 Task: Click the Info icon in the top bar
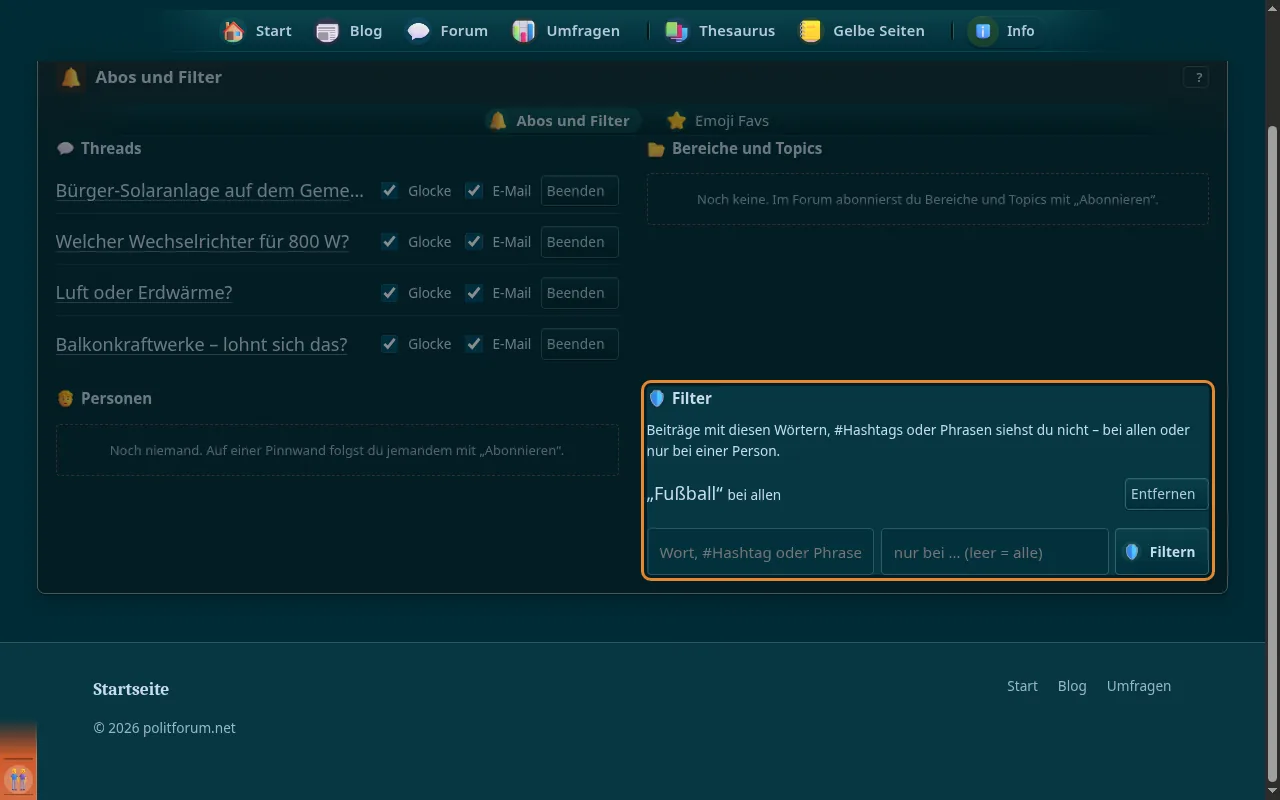click(x=983, y=31)
